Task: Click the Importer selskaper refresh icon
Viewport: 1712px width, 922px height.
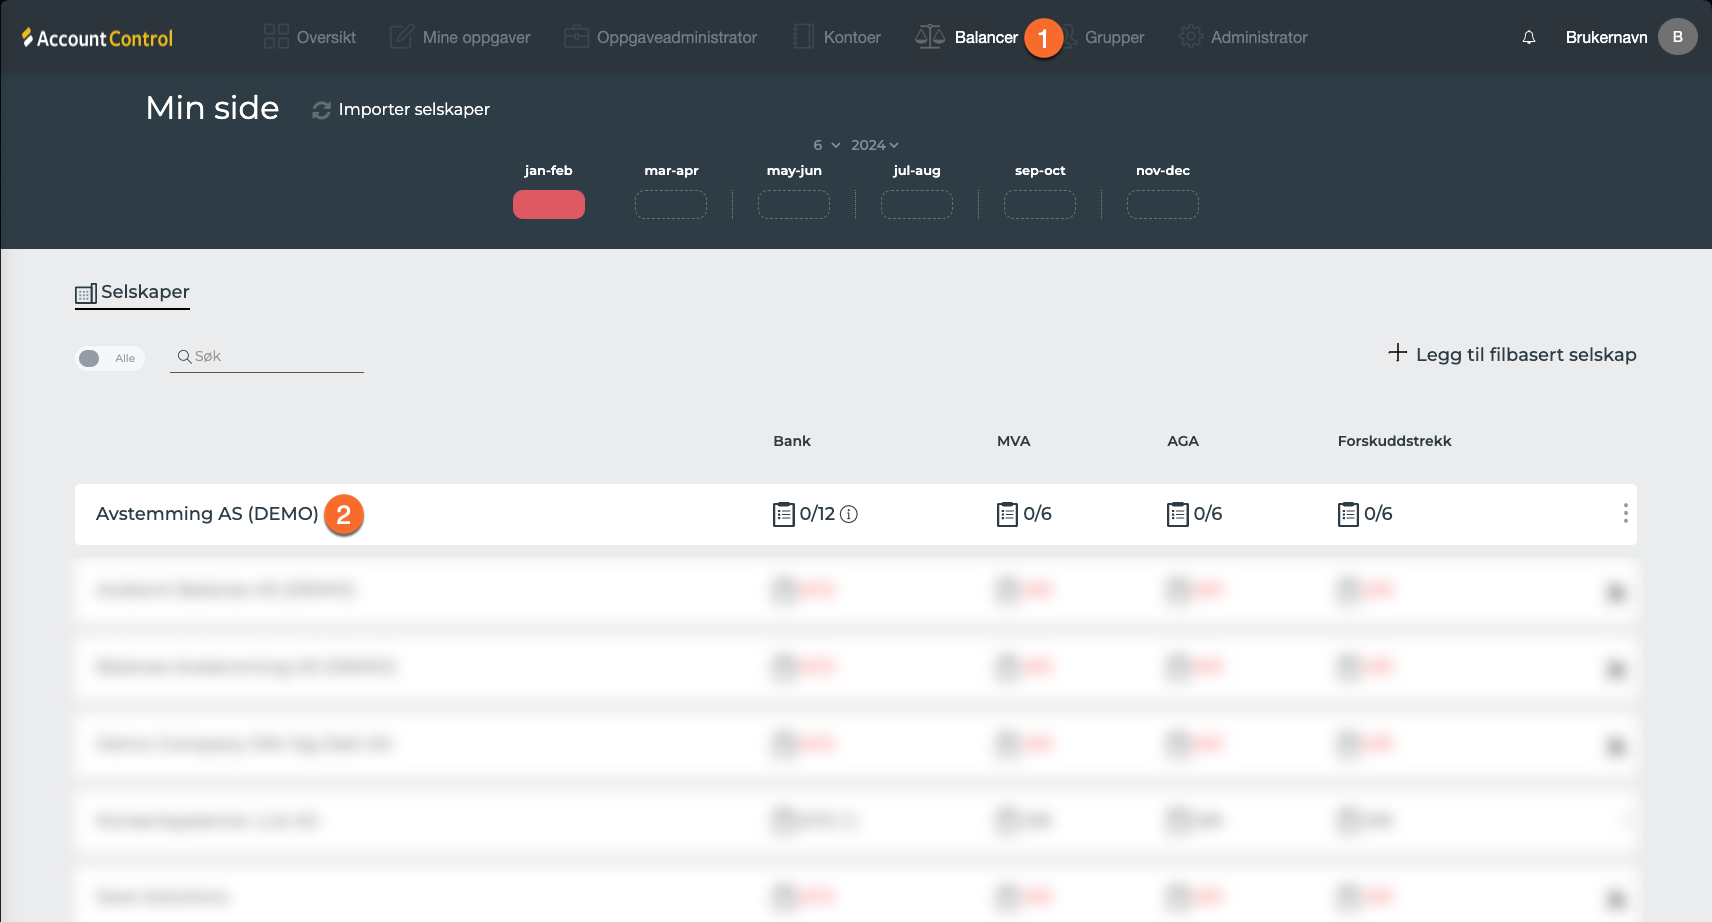Action: tap(321, 110)
